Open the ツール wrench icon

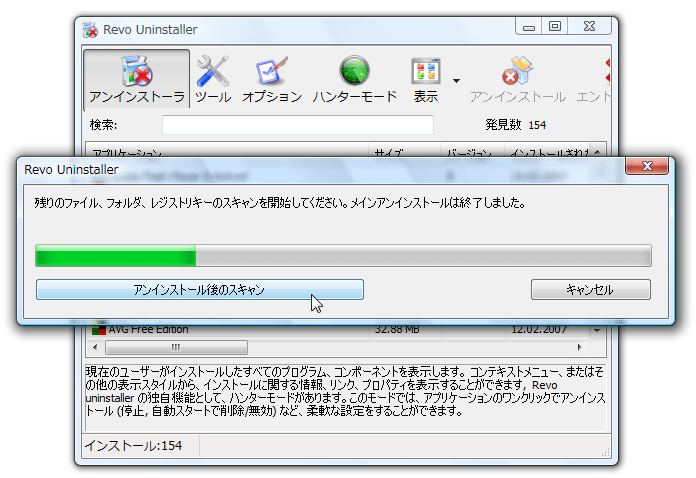[213, 79]
